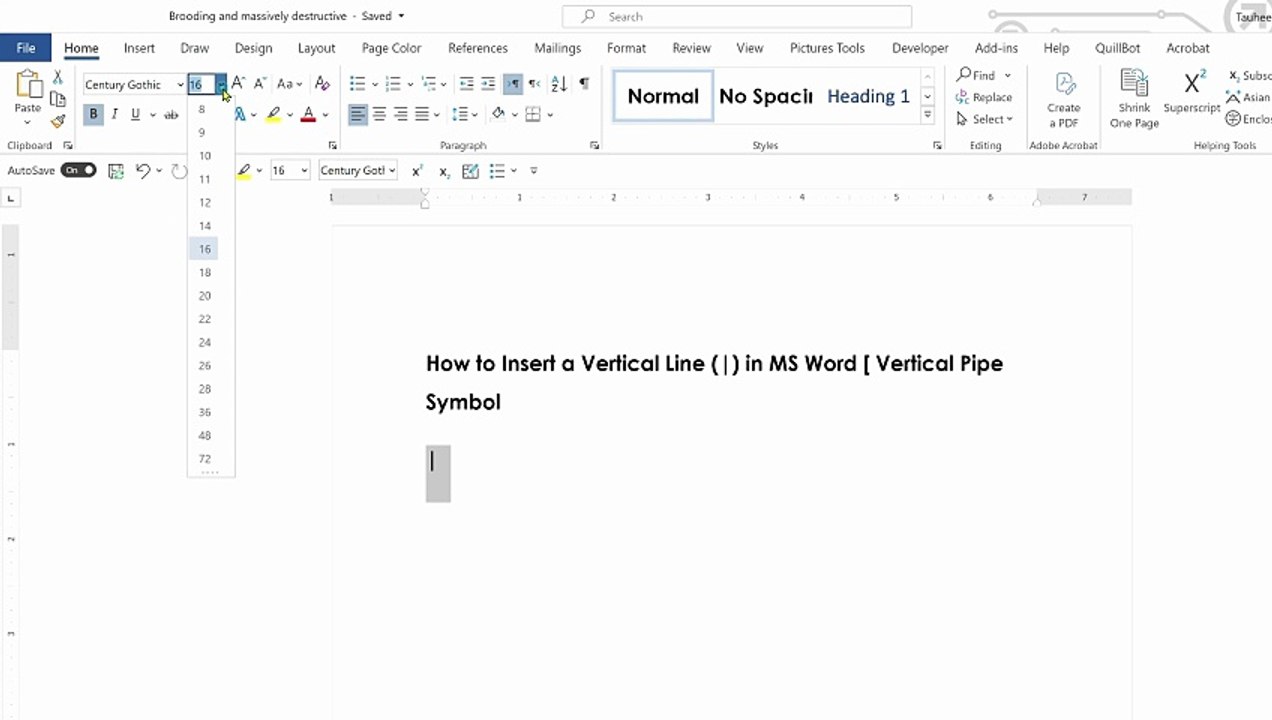Click the Decrease Indent icon
Image resolution: width=1272 pixels, height=720 pixels.
(x=466, y=84)
